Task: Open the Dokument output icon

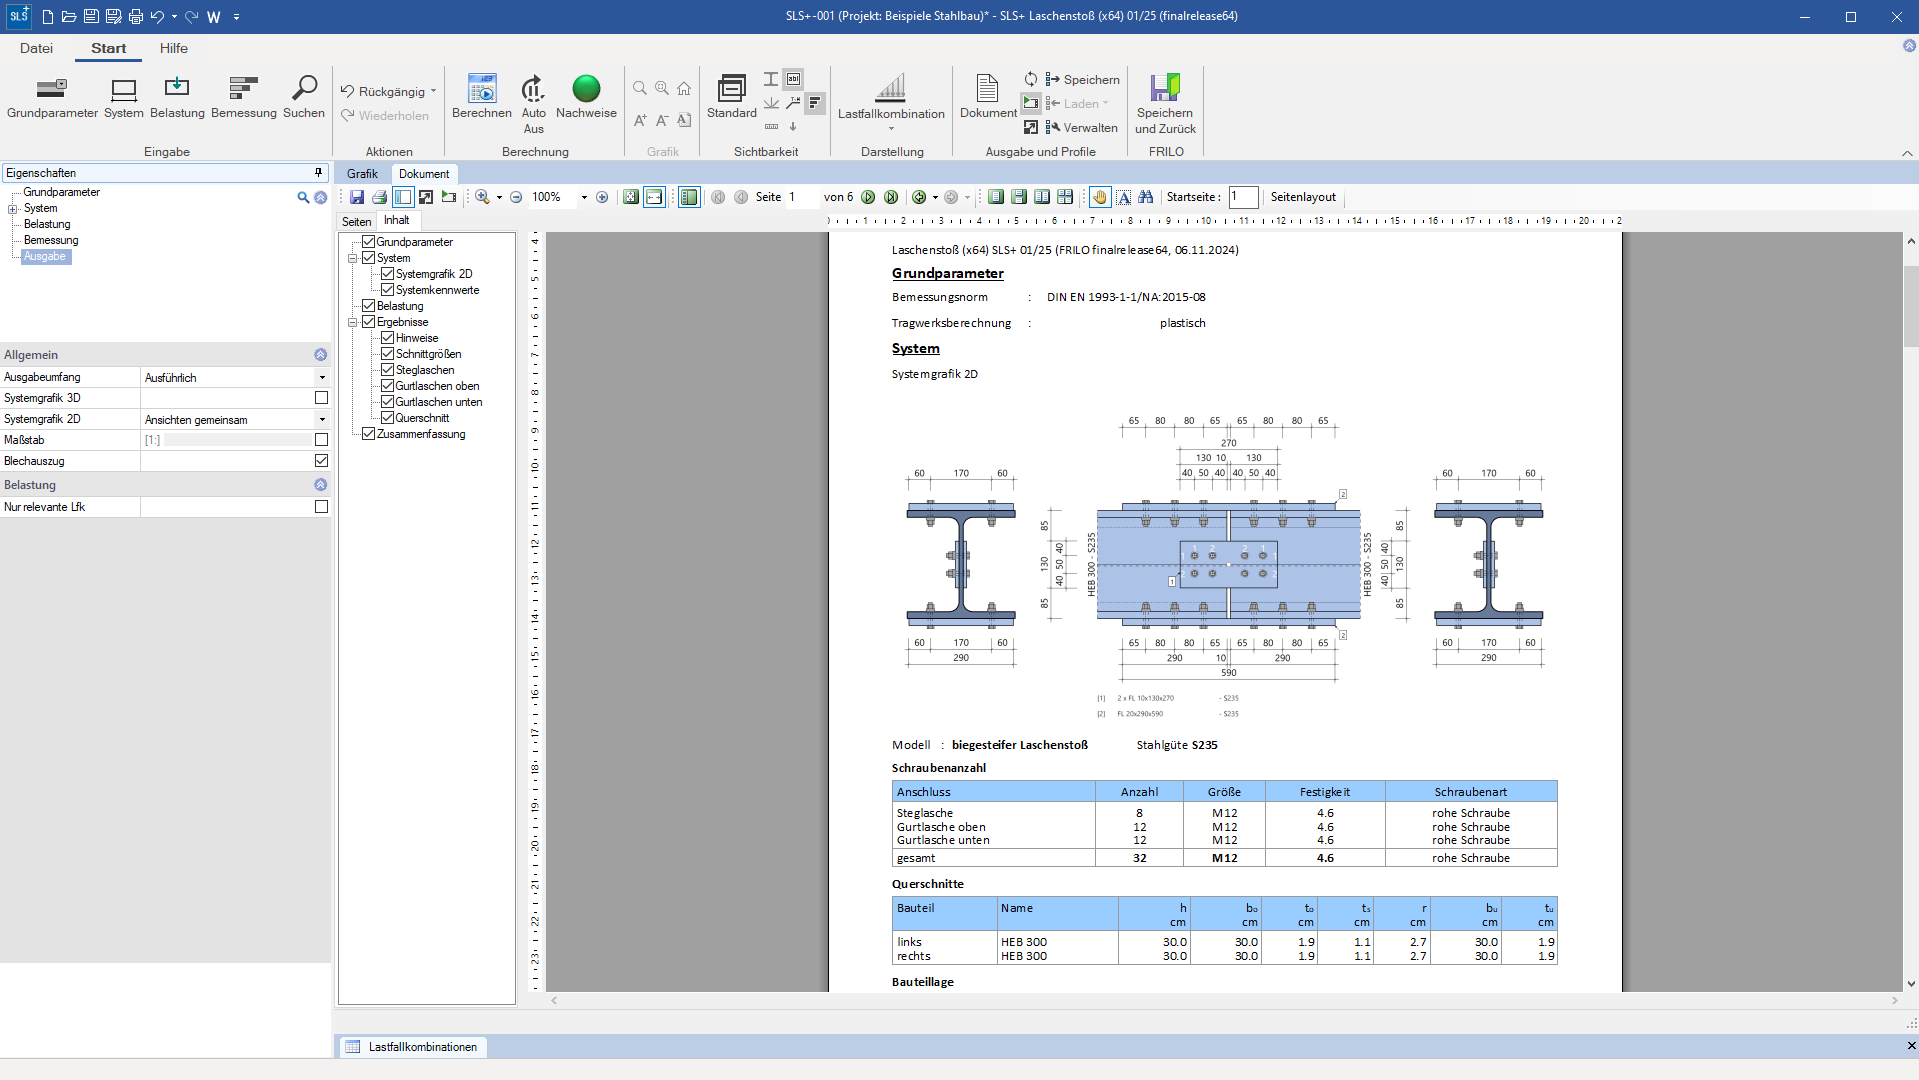Action: click(988, 98)
